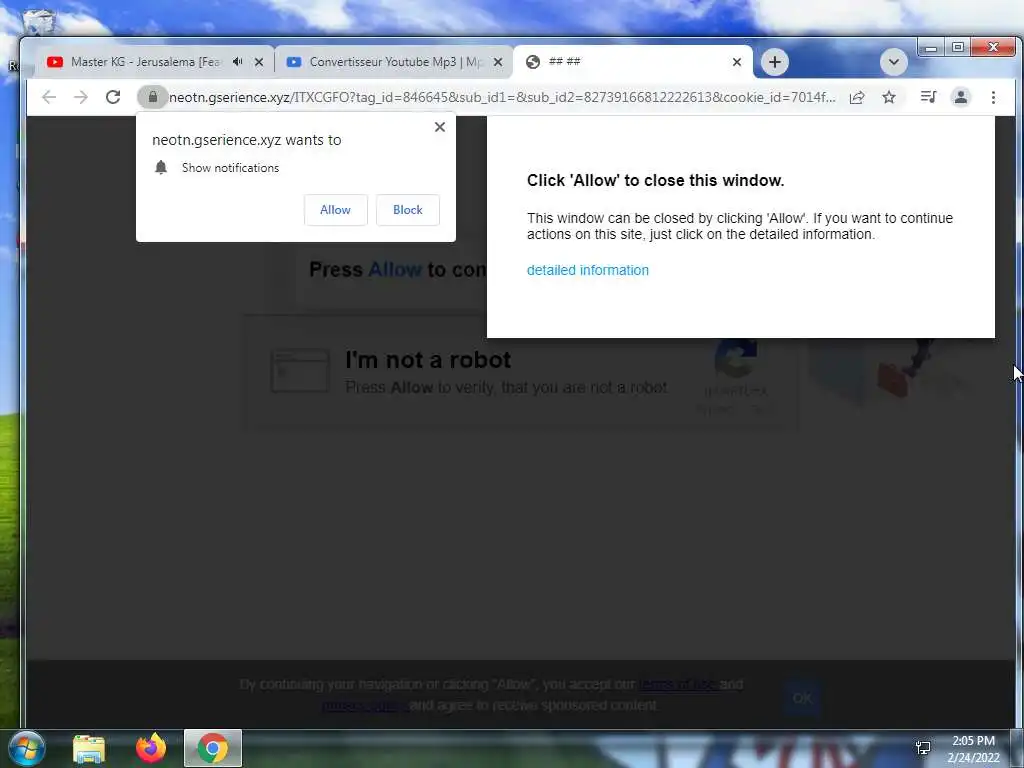Open the Recycle Bin on desktop
This screenshot has width=1024, height=768.
(40, 20)
